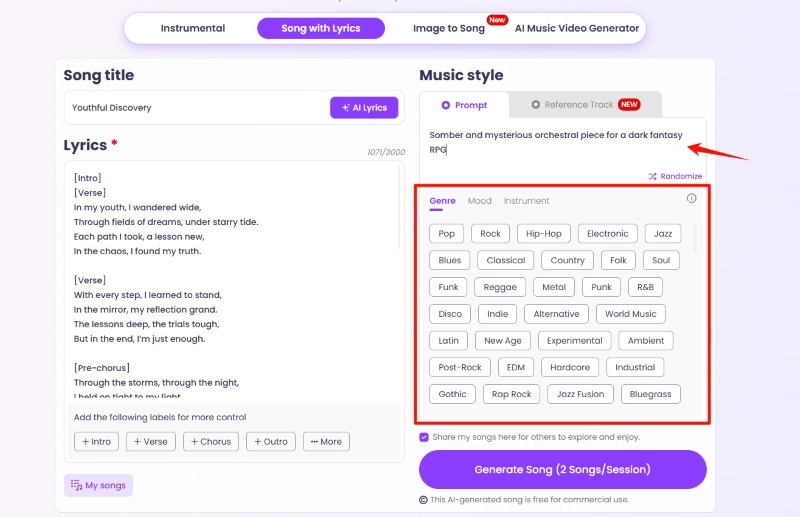The image size is (800, 517).
Task: Click the genre list scrollbar
Action: [x=694, y=239]
